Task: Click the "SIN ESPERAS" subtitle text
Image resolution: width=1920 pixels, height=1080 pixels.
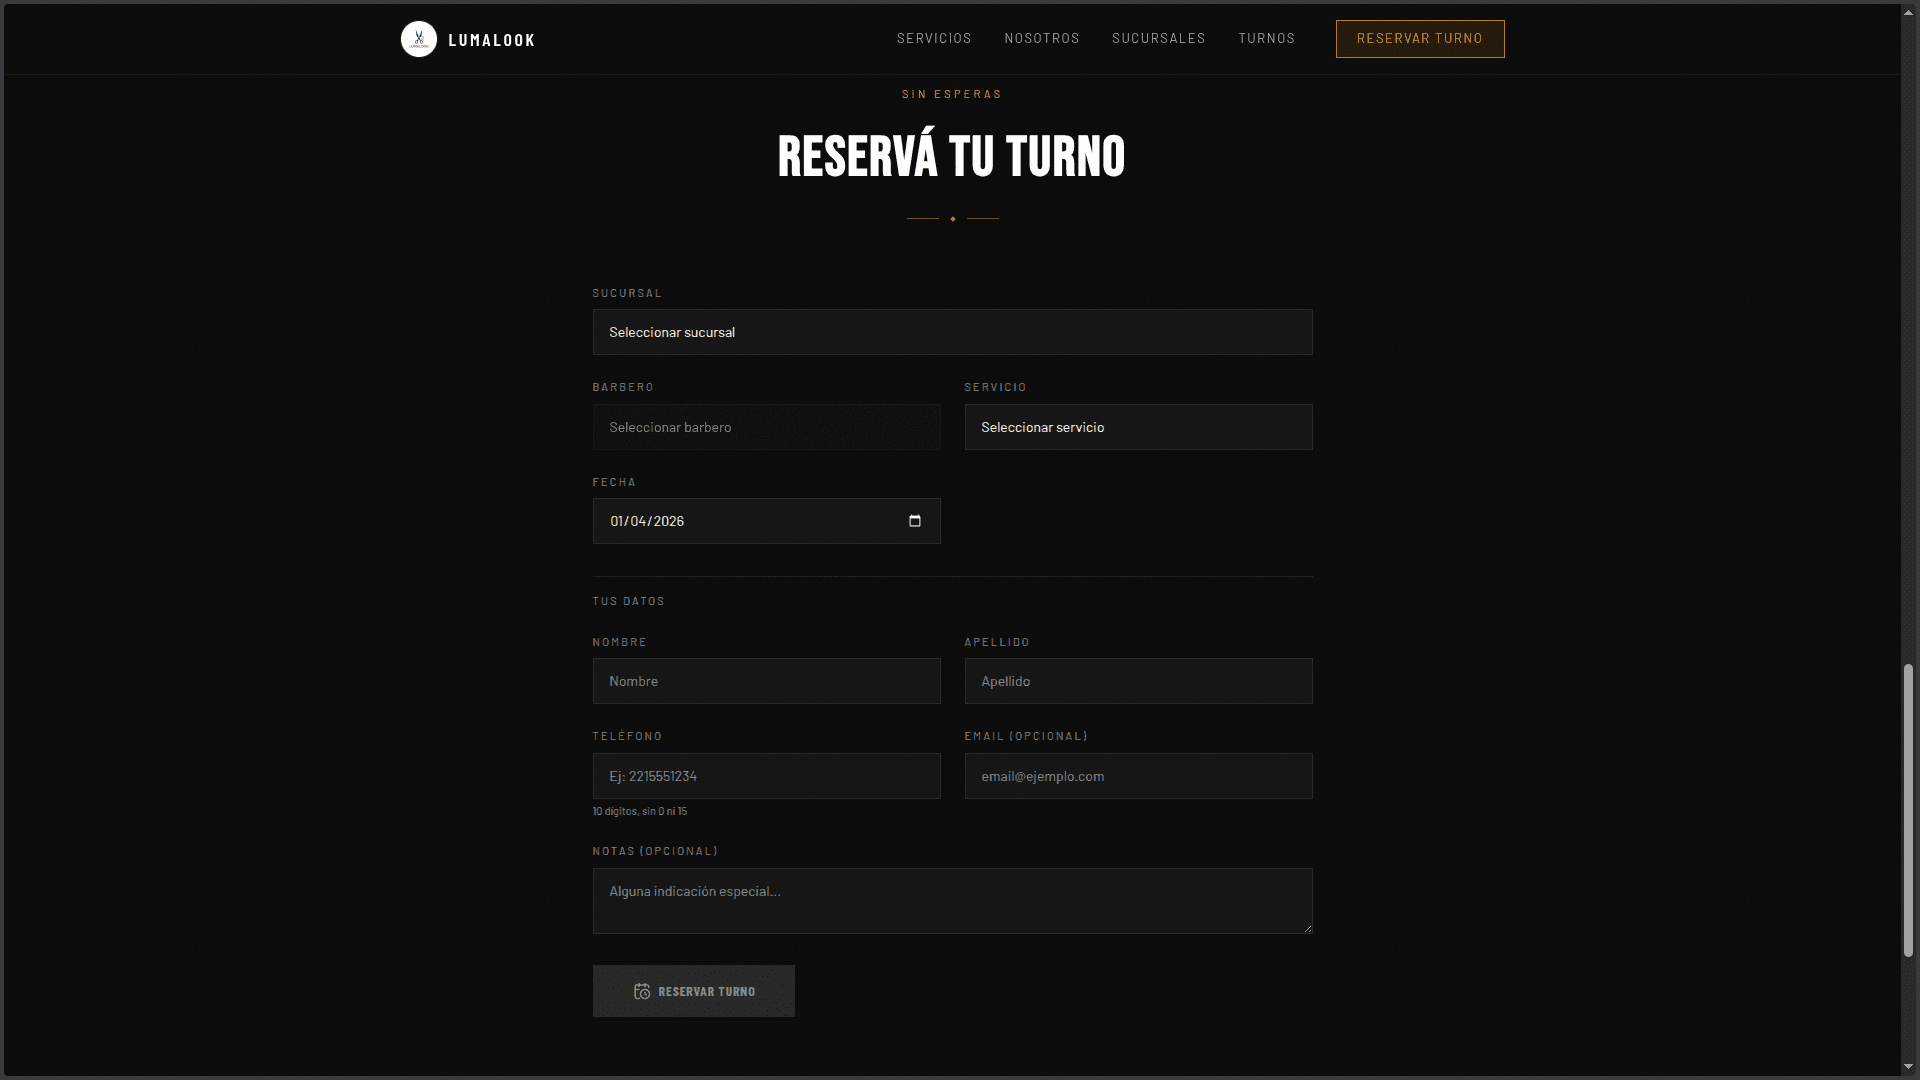Action: [952, 94]
